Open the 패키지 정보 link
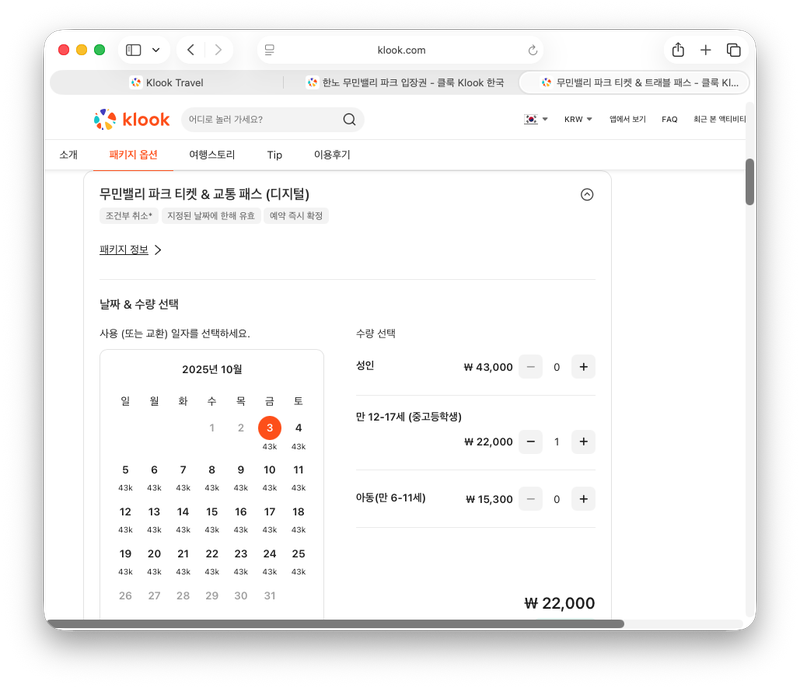Screen dimensions: 800x688 (123, 250)
